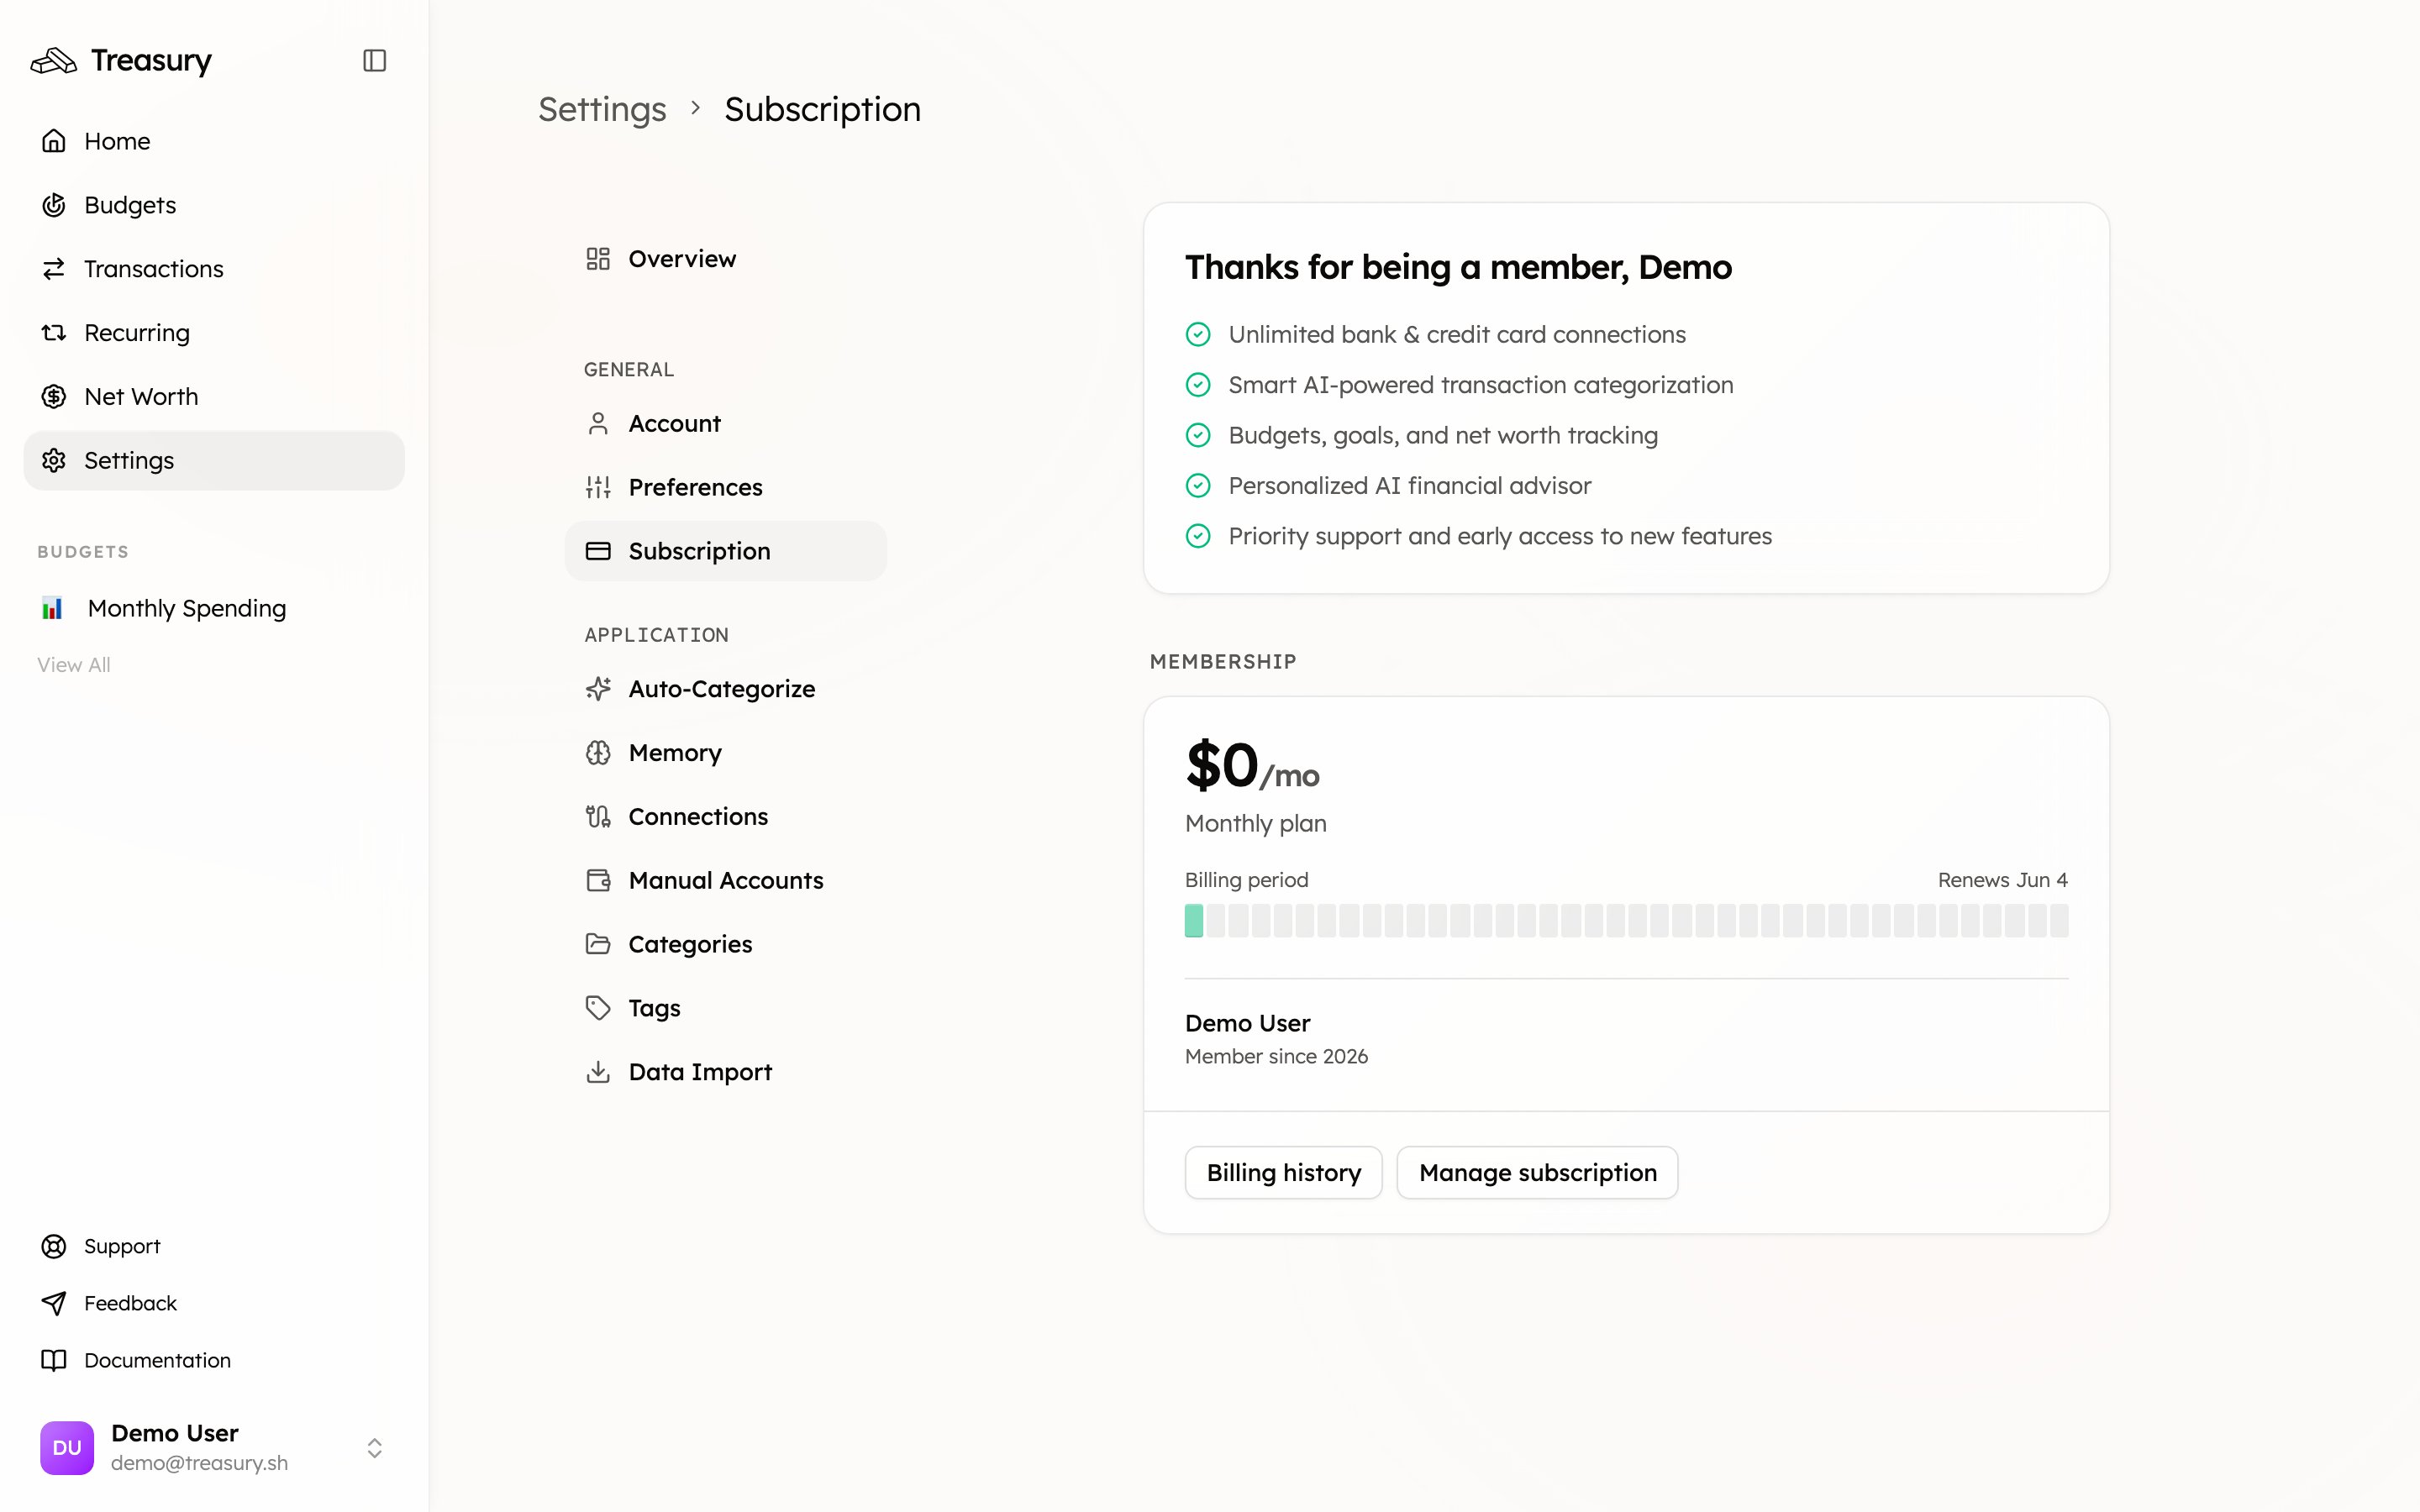This screenshot has height=1512, width=2420.
Task: Click the Account person icon
Action: 598,424
